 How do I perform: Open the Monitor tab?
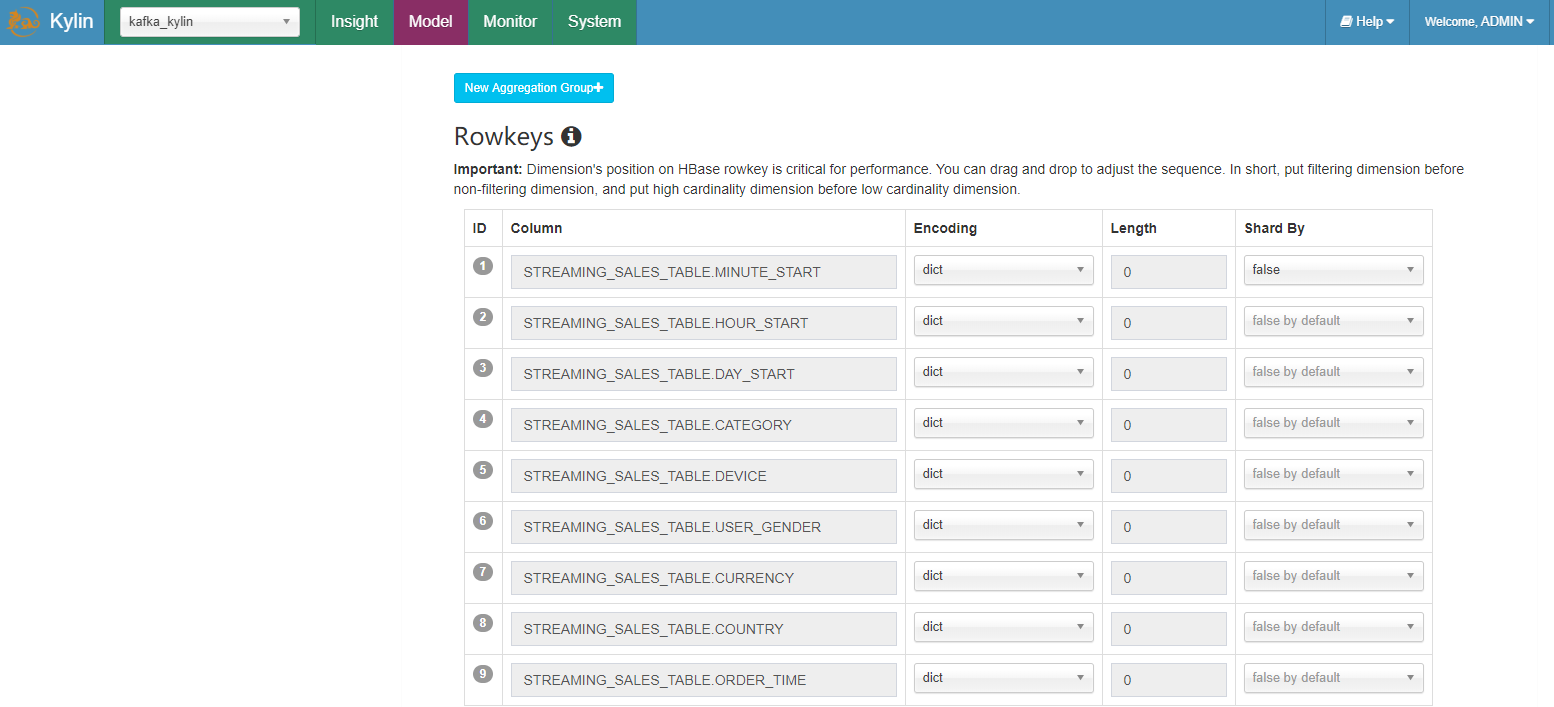[510, 22]
